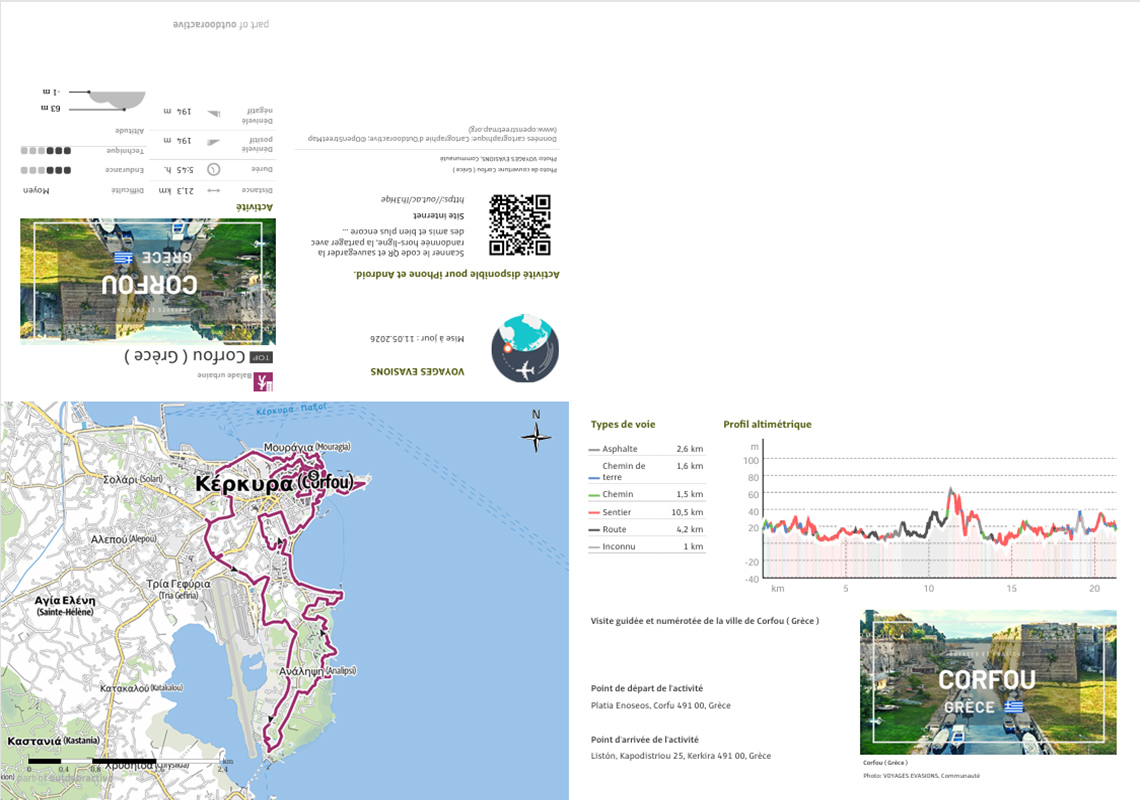Click the magenta balade urbaine activity icon

[263, 382]
